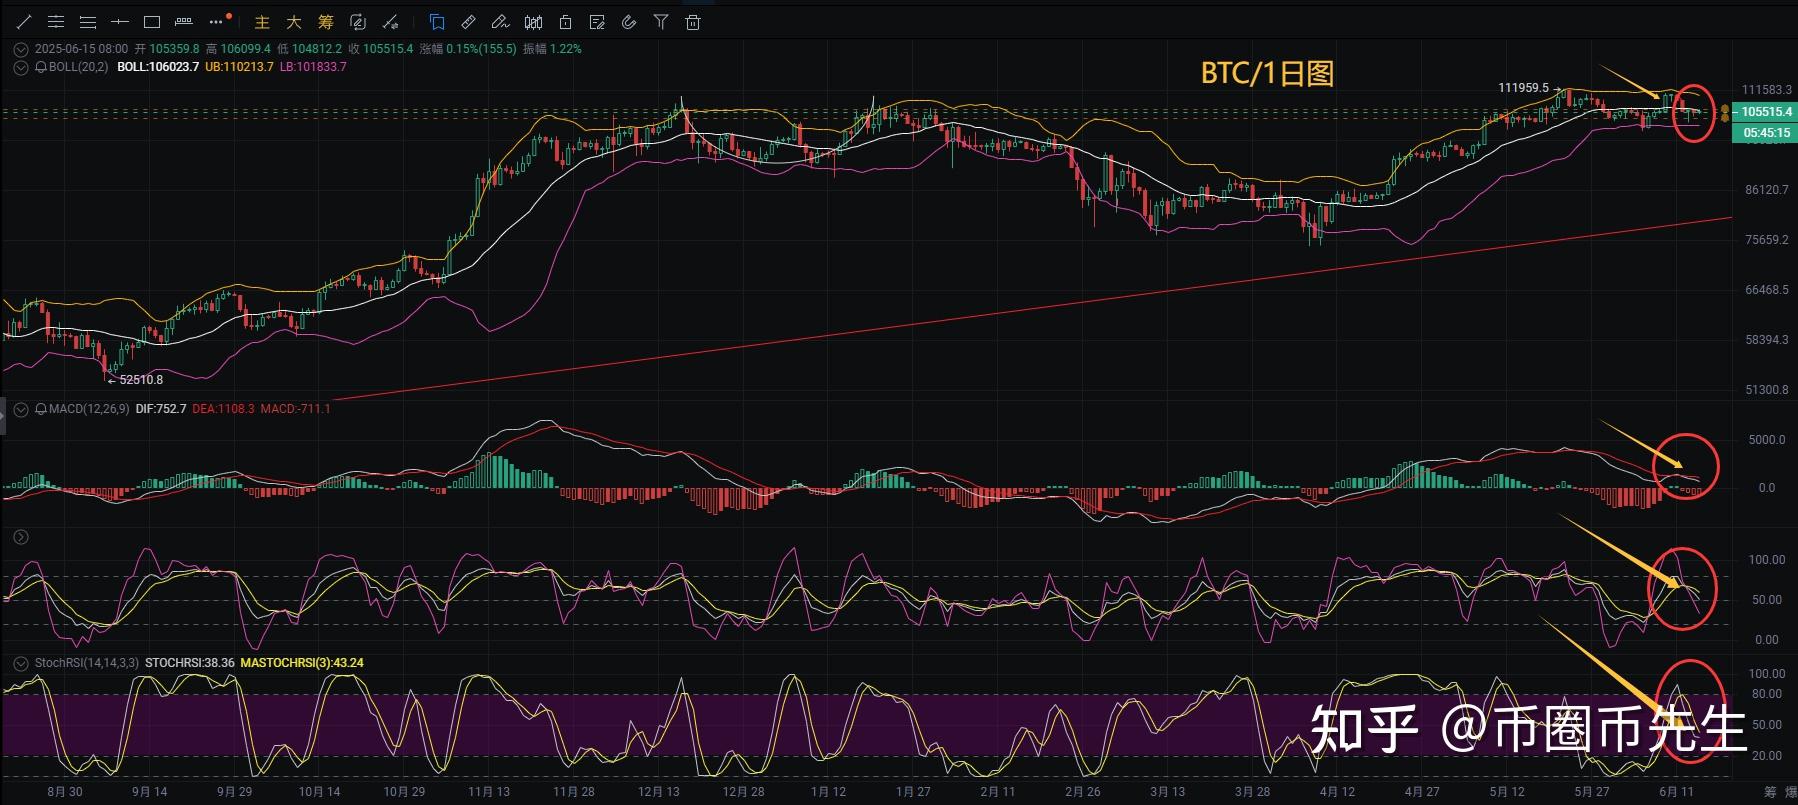1798x805 pixels.
Task: Toggle the magnet snap mode
Action: (x=629, y=22)
